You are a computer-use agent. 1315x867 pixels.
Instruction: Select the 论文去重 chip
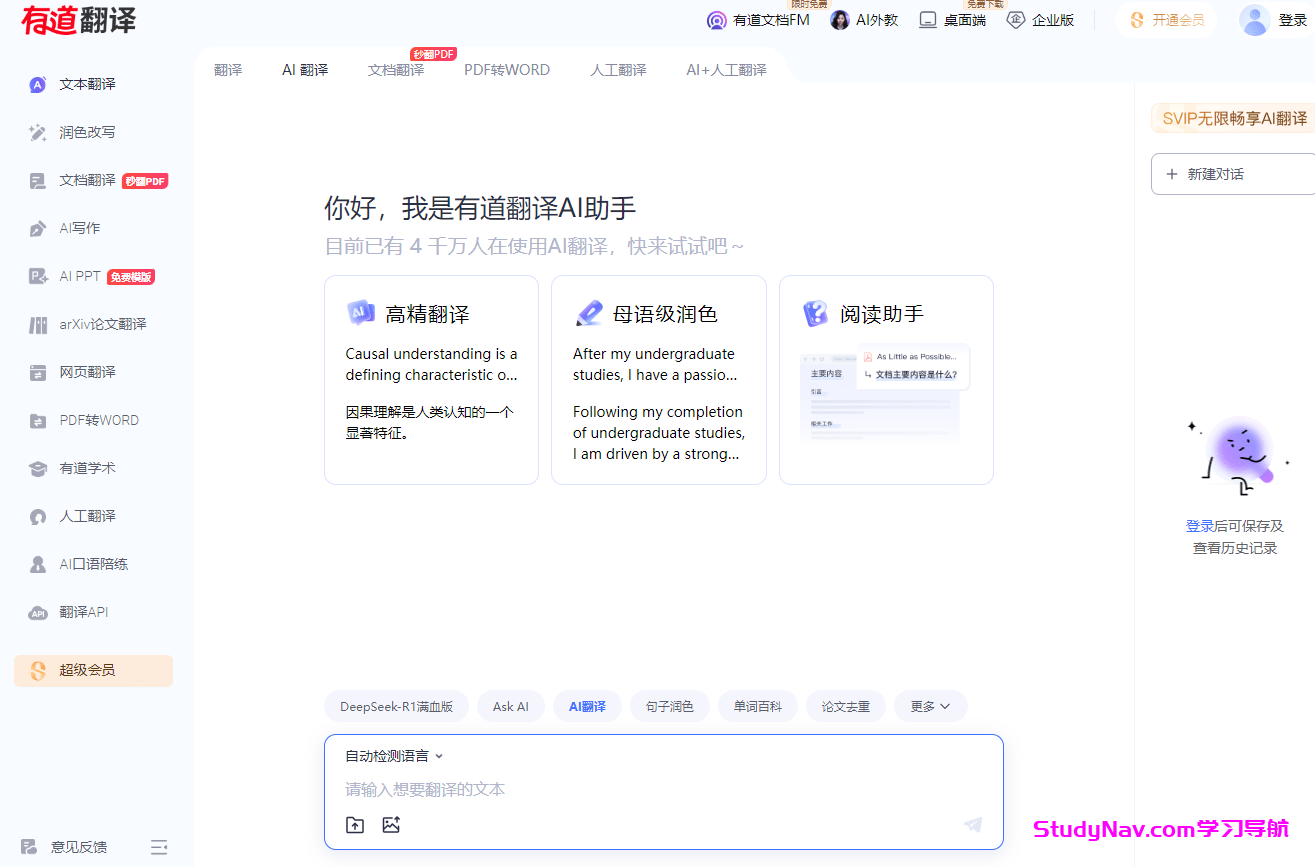click(x=846, y=706)
